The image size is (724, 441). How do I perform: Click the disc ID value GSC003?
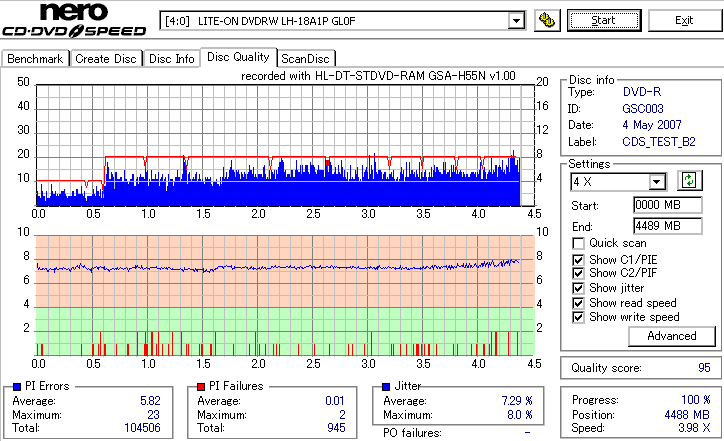[x=643, y=109]
